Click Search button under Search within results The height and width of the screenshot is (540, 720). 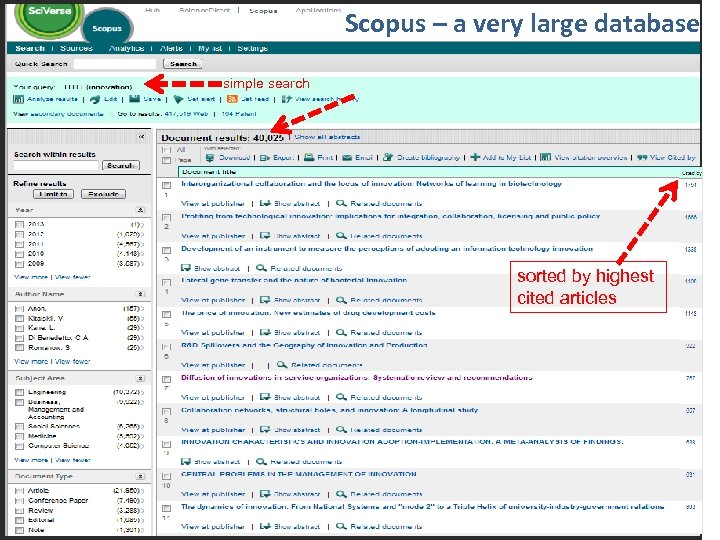pos(121,165)
